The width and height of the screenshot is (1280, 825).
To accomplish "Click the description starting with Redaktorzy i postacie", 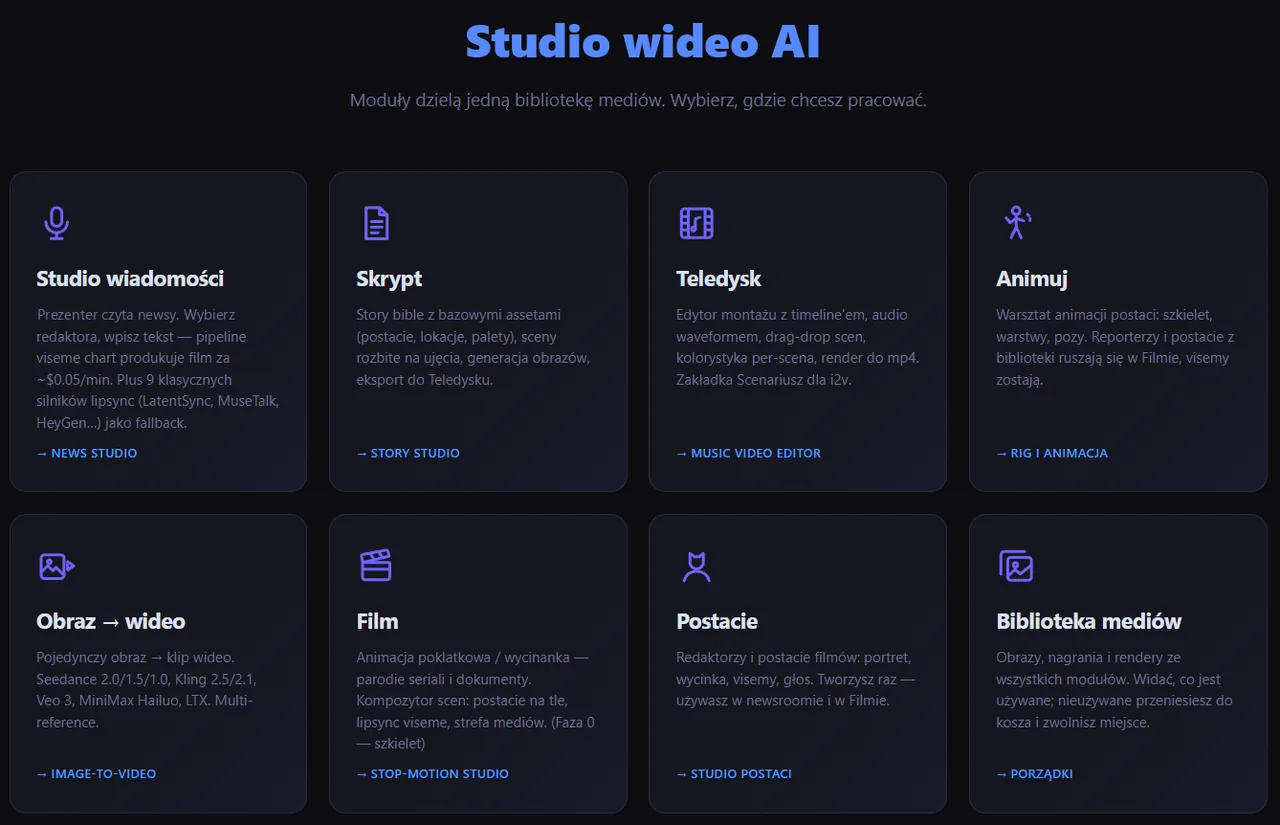I will 796,679.
